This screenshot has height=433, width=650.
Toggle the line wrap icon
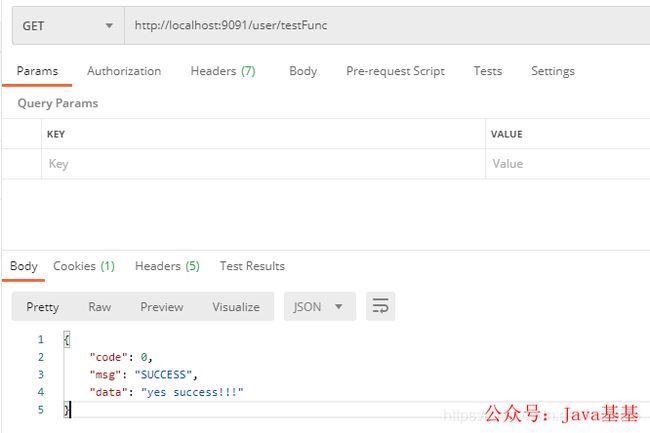[380, 307]
